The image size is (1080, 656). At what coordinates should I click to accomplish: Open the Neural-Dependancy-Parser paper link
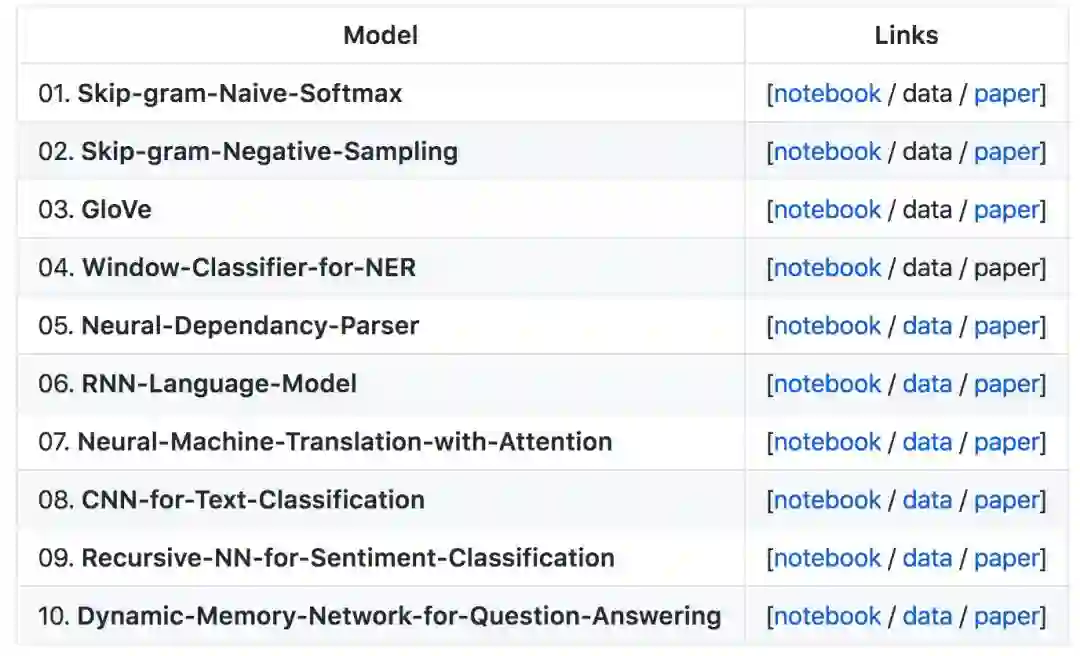click(x=1007, y=326)
